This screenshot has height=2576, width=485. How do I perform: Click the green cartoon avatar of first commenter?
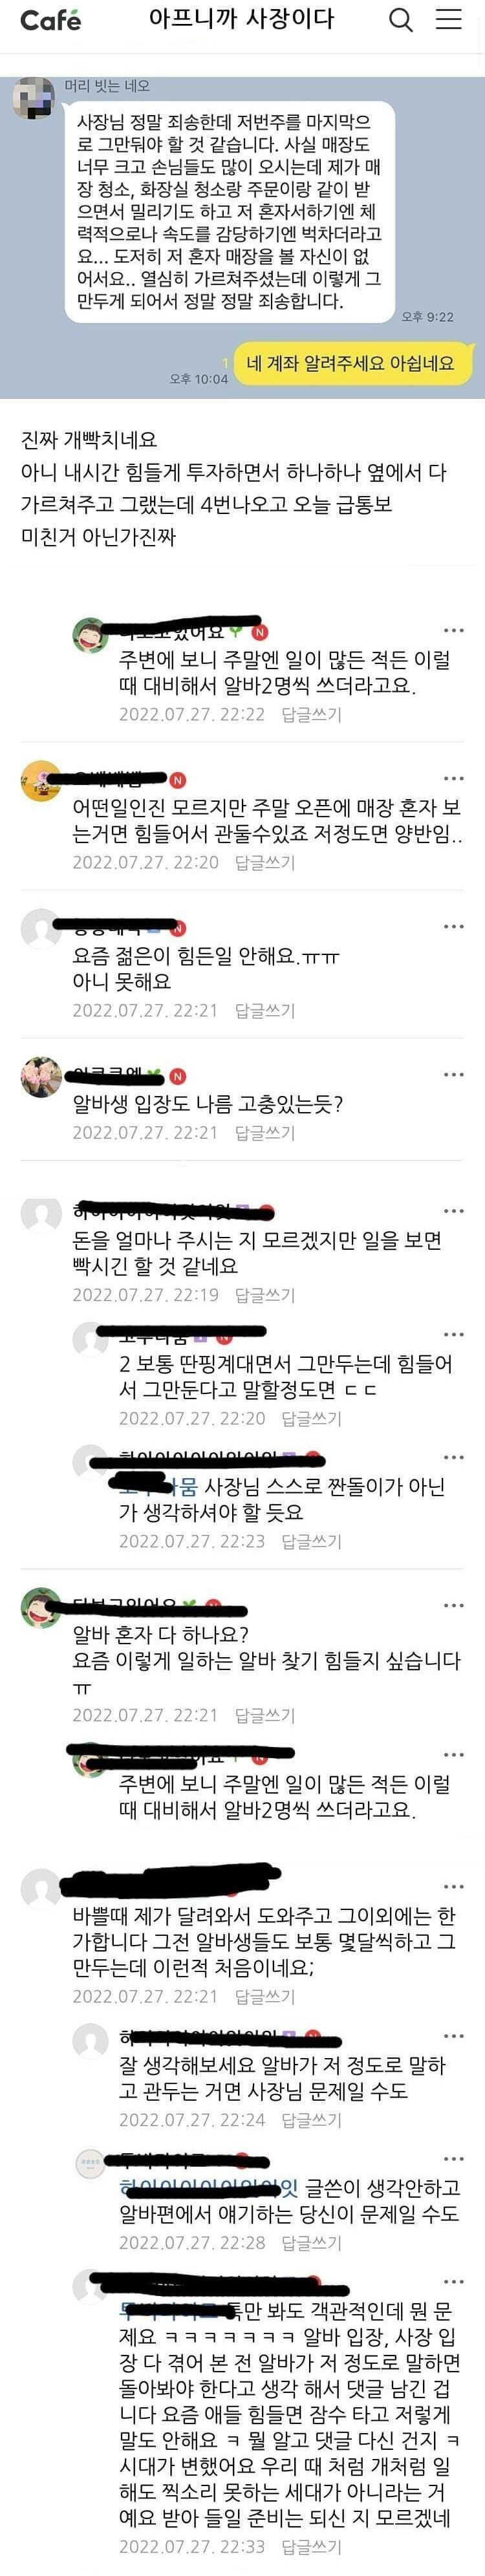tap(91, 635)
